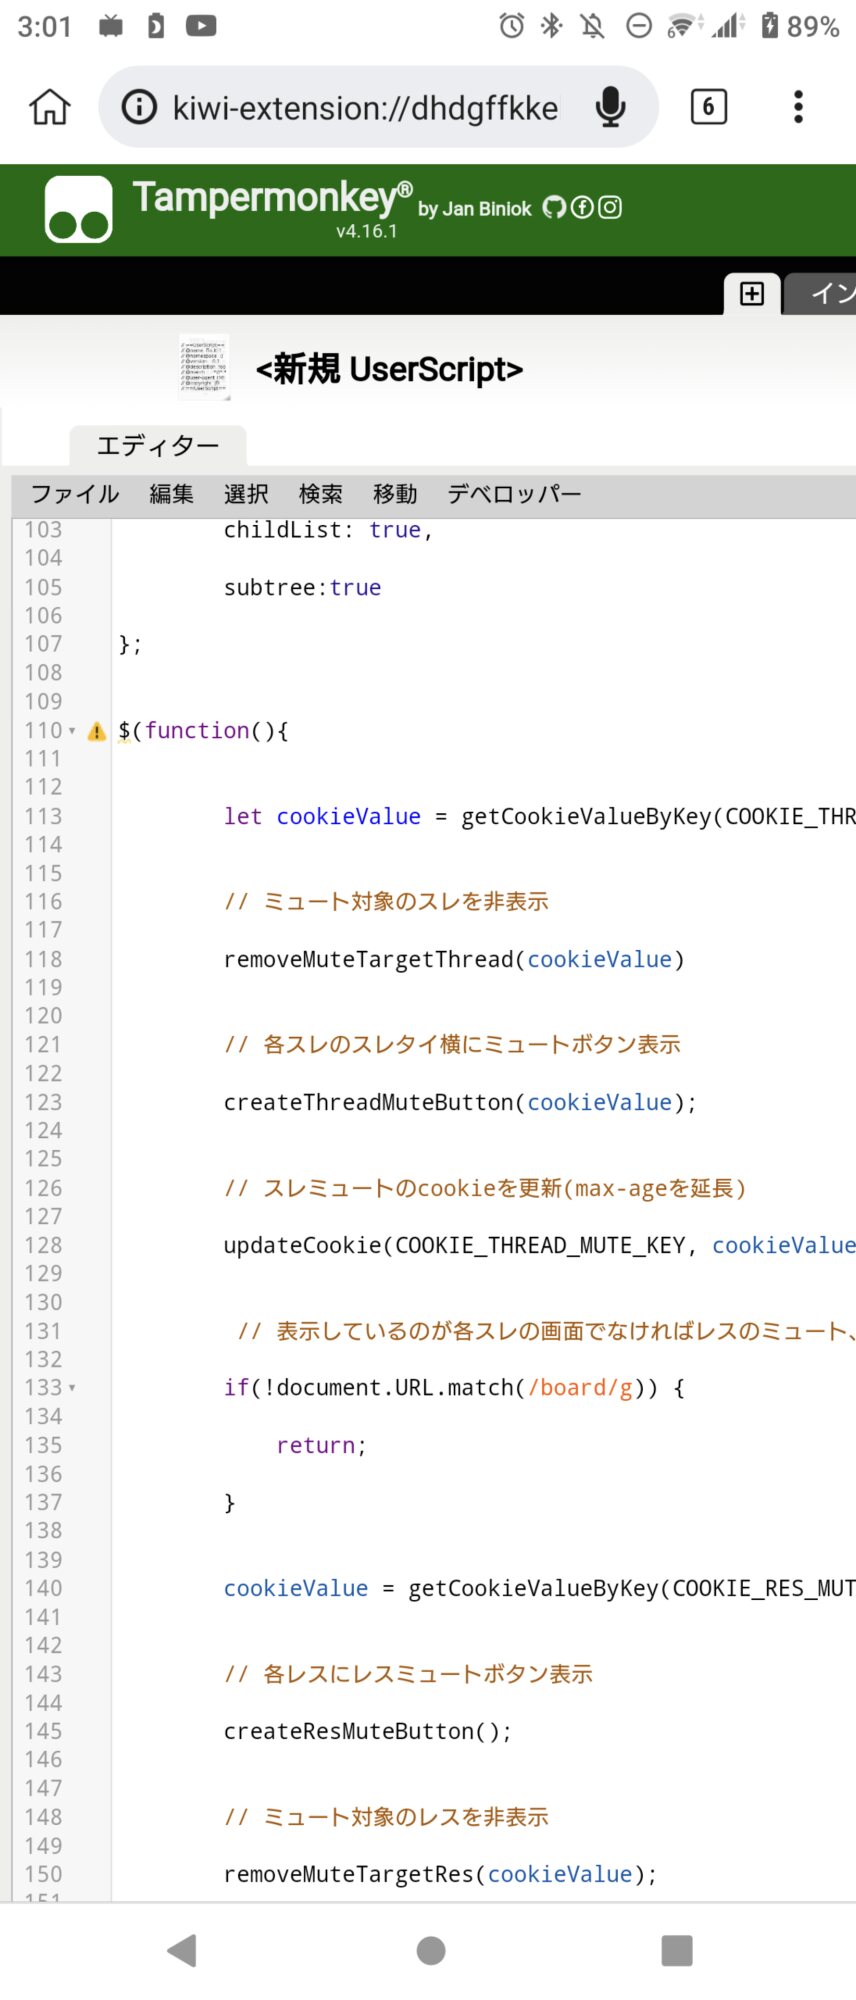856x2000 pixels.
Task: Click the warning icon on line 110
Action: [96, 731]
